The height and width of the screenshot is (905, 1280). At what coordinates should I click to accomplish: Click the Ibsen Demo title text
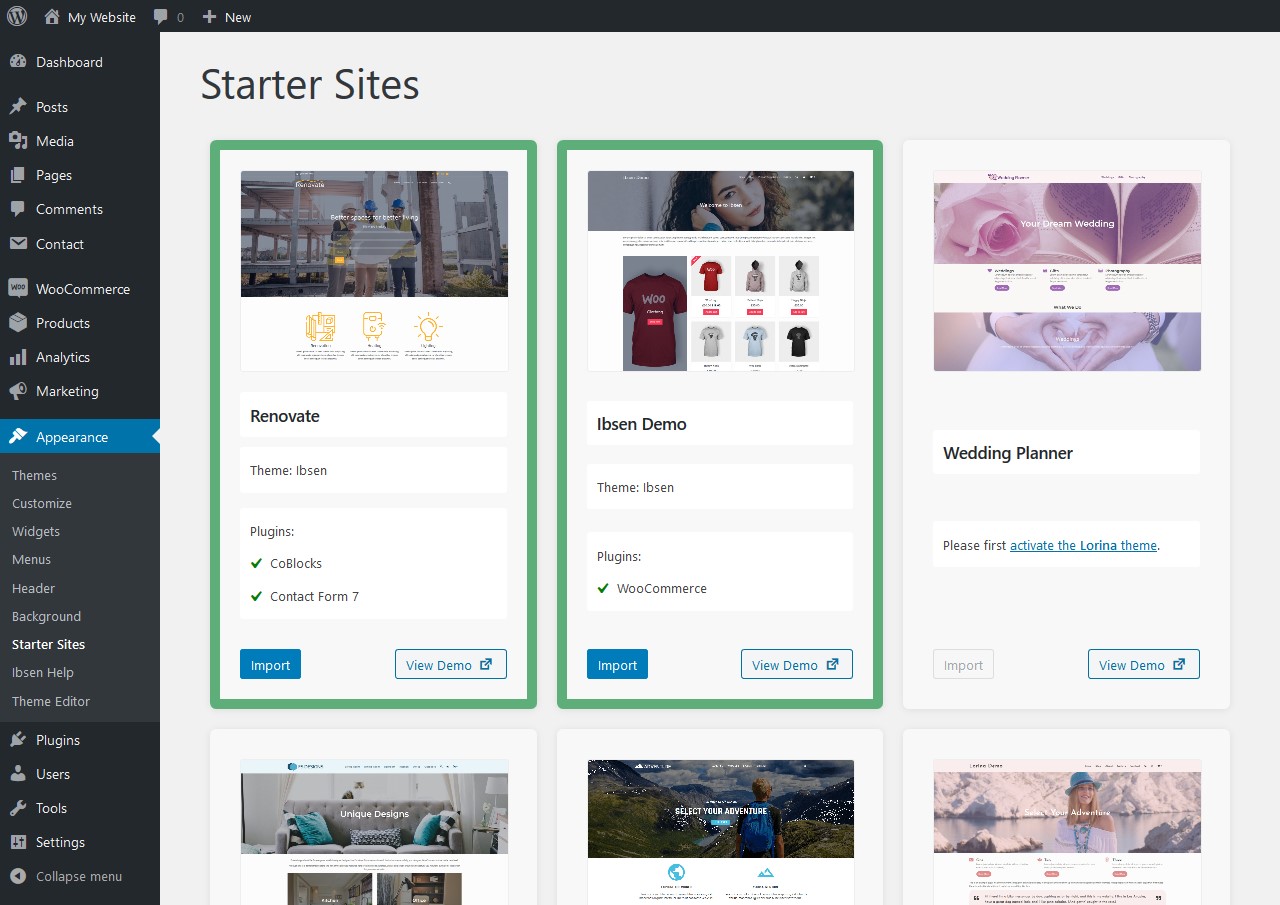tap(642, 424)
